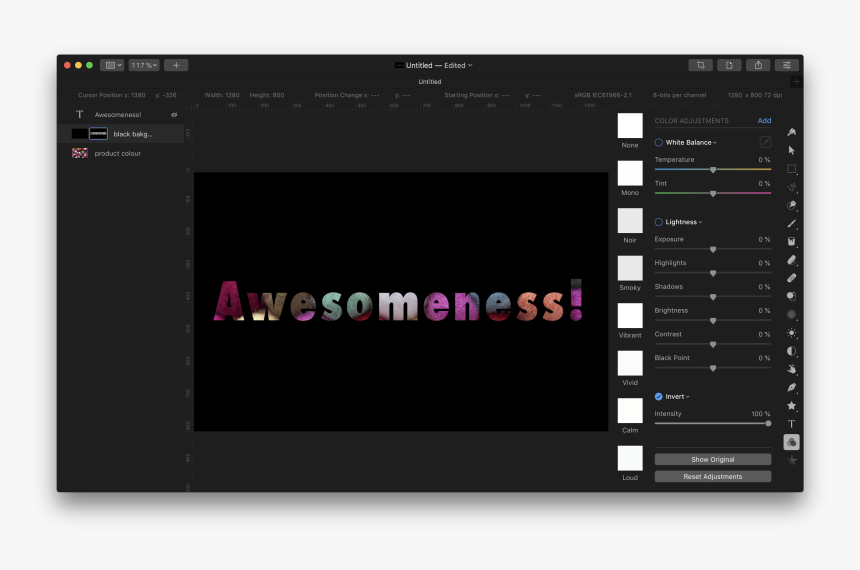Click the Invert Intensity slider handle
This screenshot has width=860, height=570.
pos(768,424)
